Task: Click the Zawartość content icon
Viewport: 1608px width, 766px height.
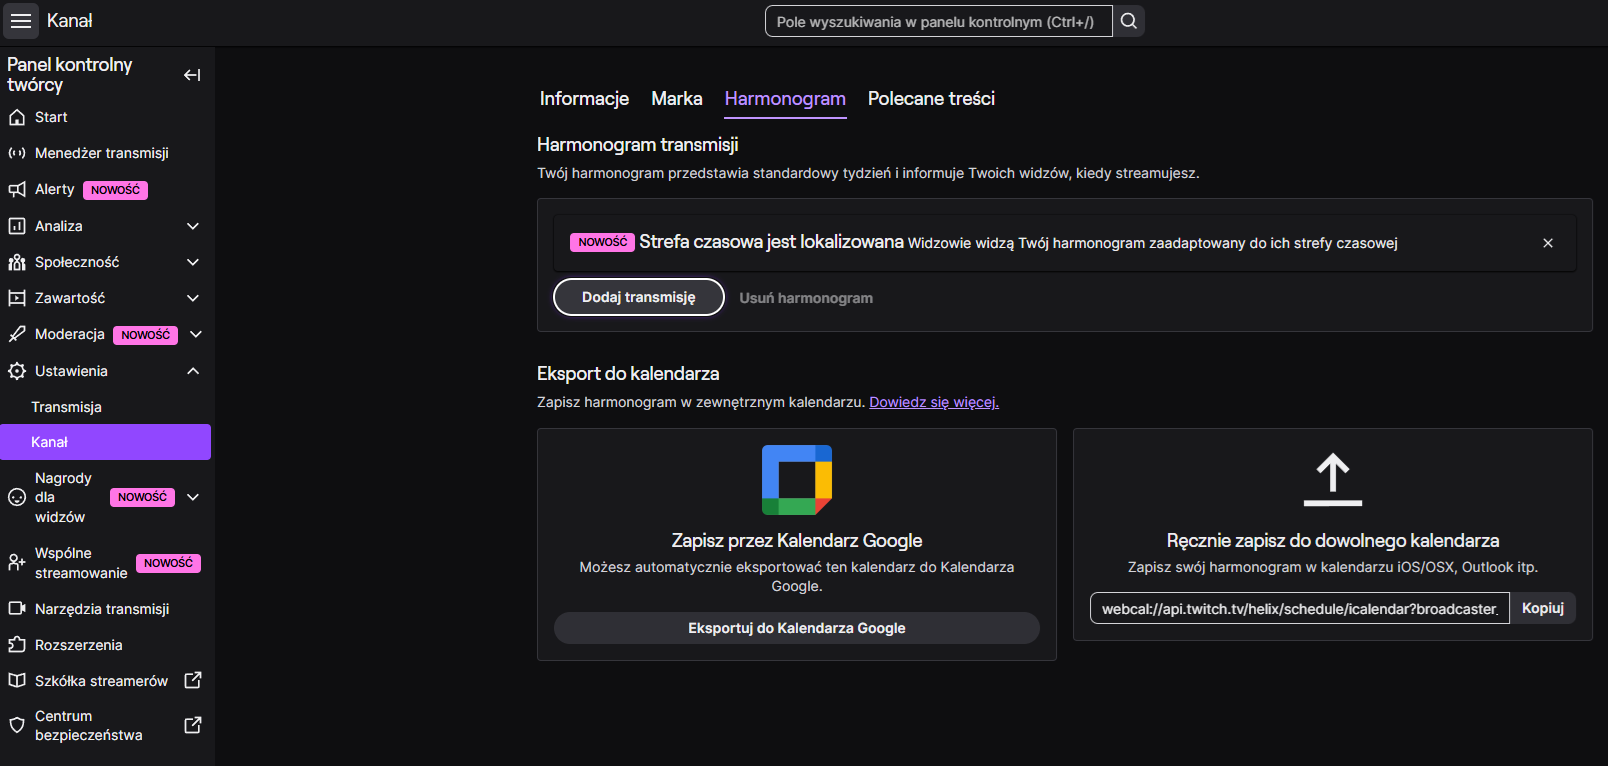Action: (x=17, y=298)
